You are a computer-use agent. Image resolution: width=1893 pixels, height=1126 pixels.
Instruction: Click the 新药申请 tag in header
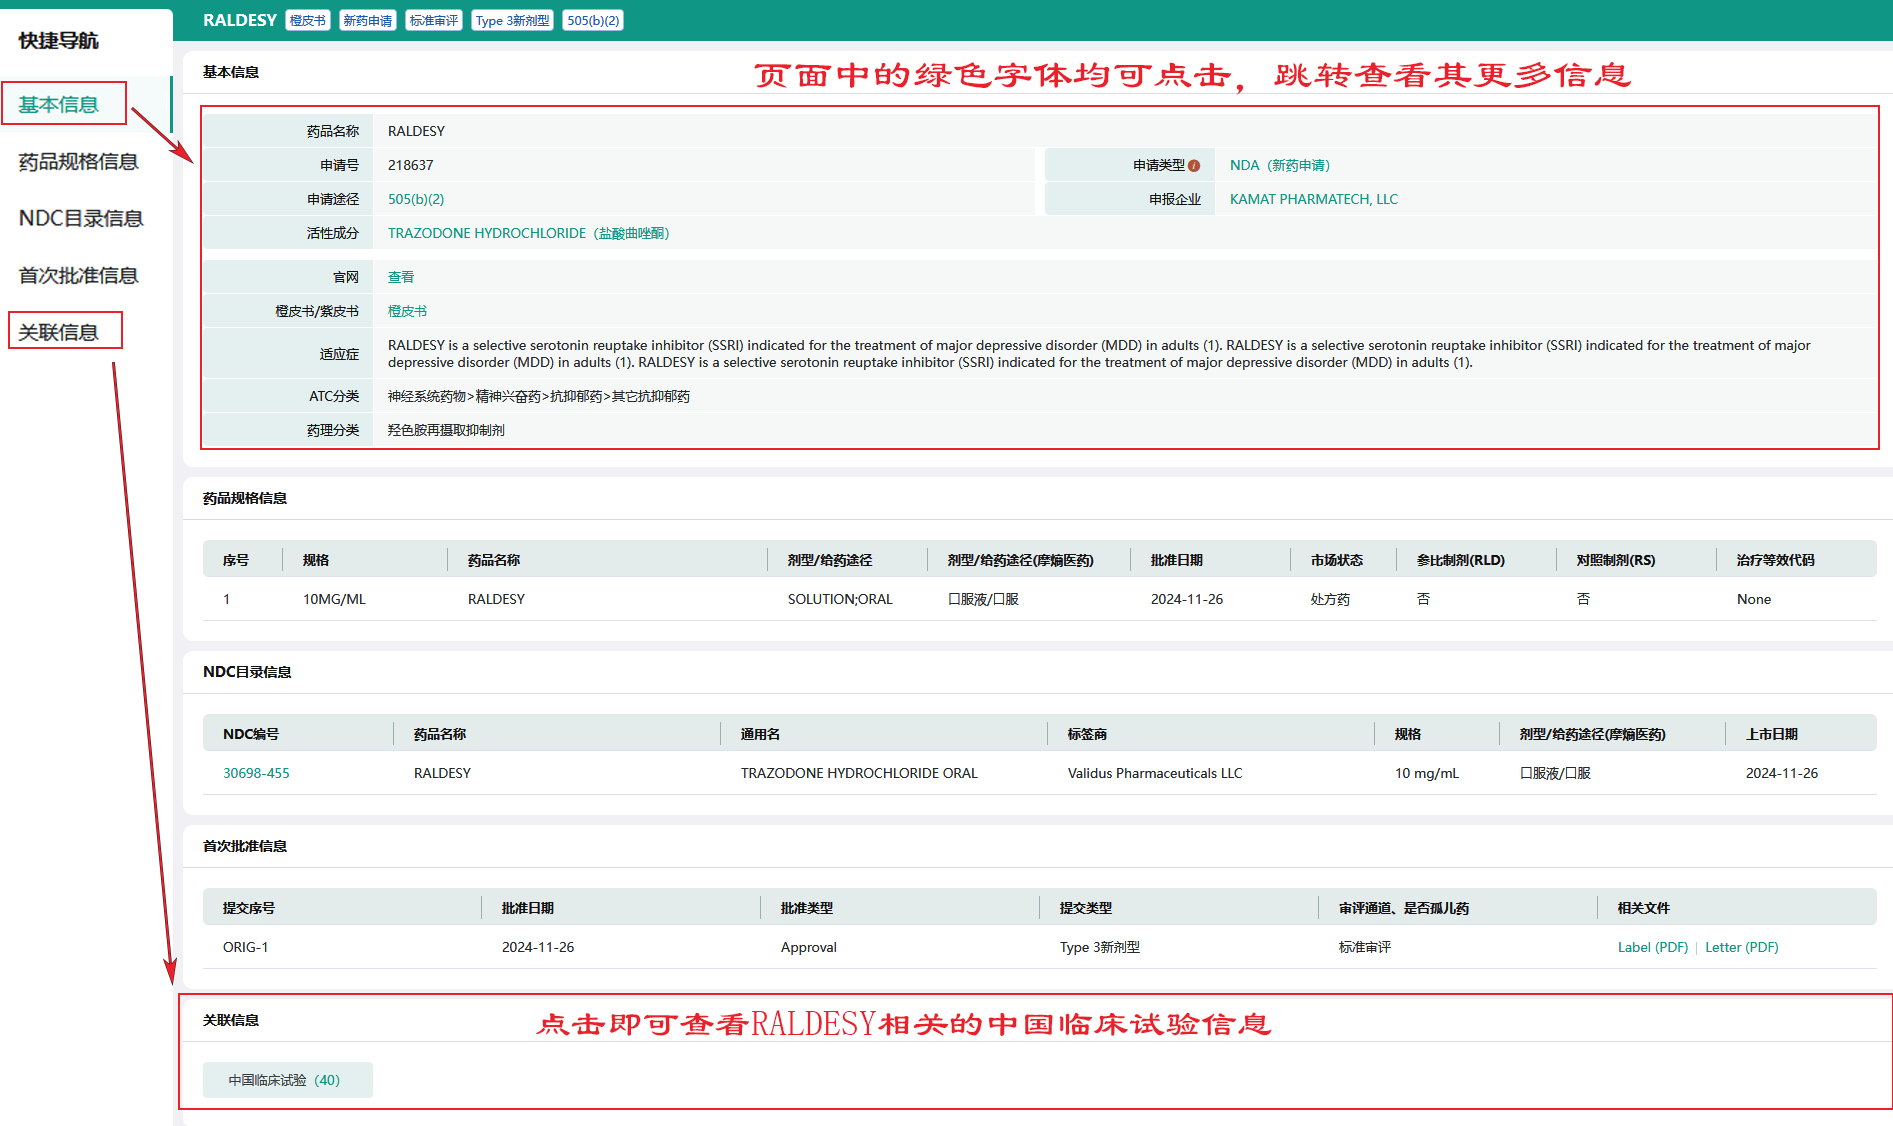[x=367, y=21]
